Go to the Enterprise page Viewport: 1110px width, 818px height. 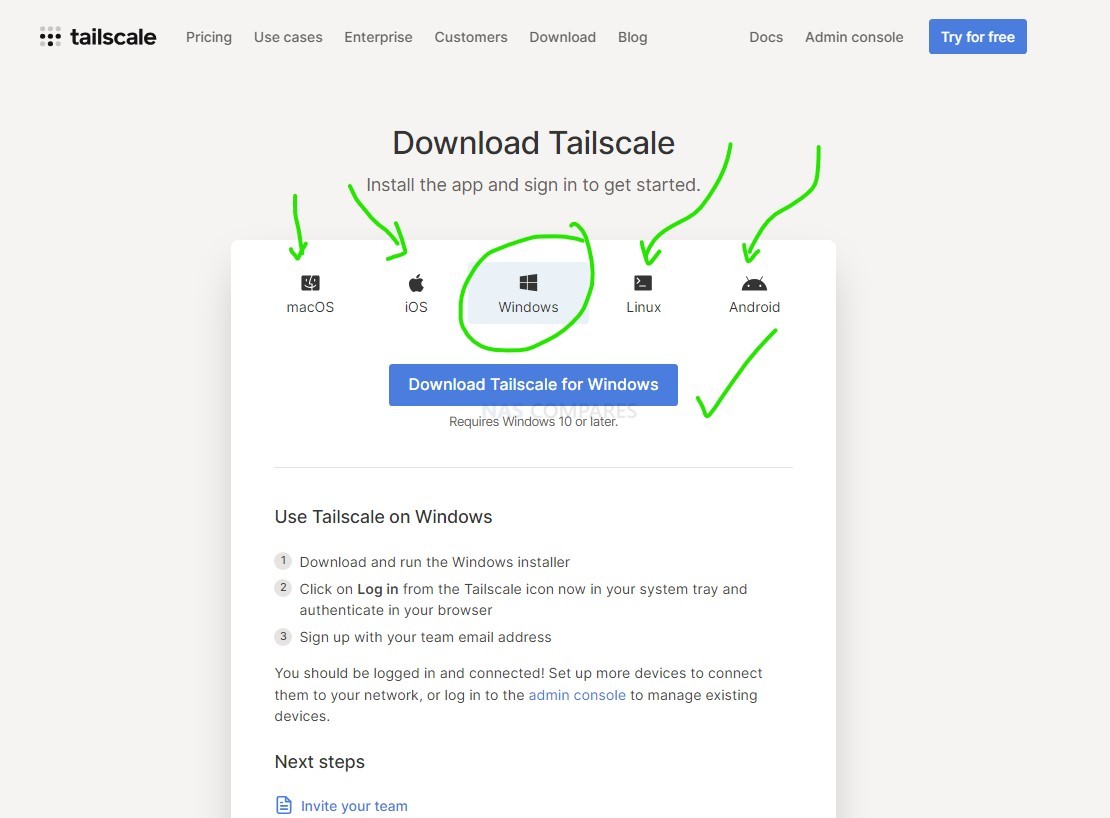pos(378,37)
